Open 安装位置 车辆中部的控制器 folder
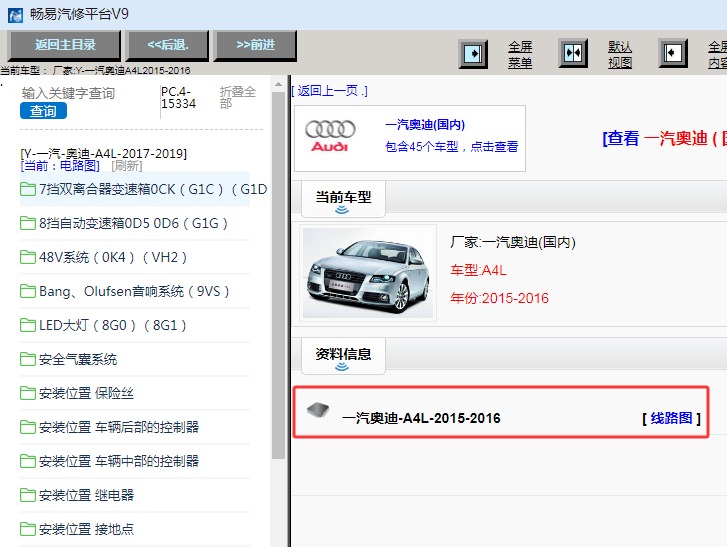This screenshot has width=727, height=547. 135,461
